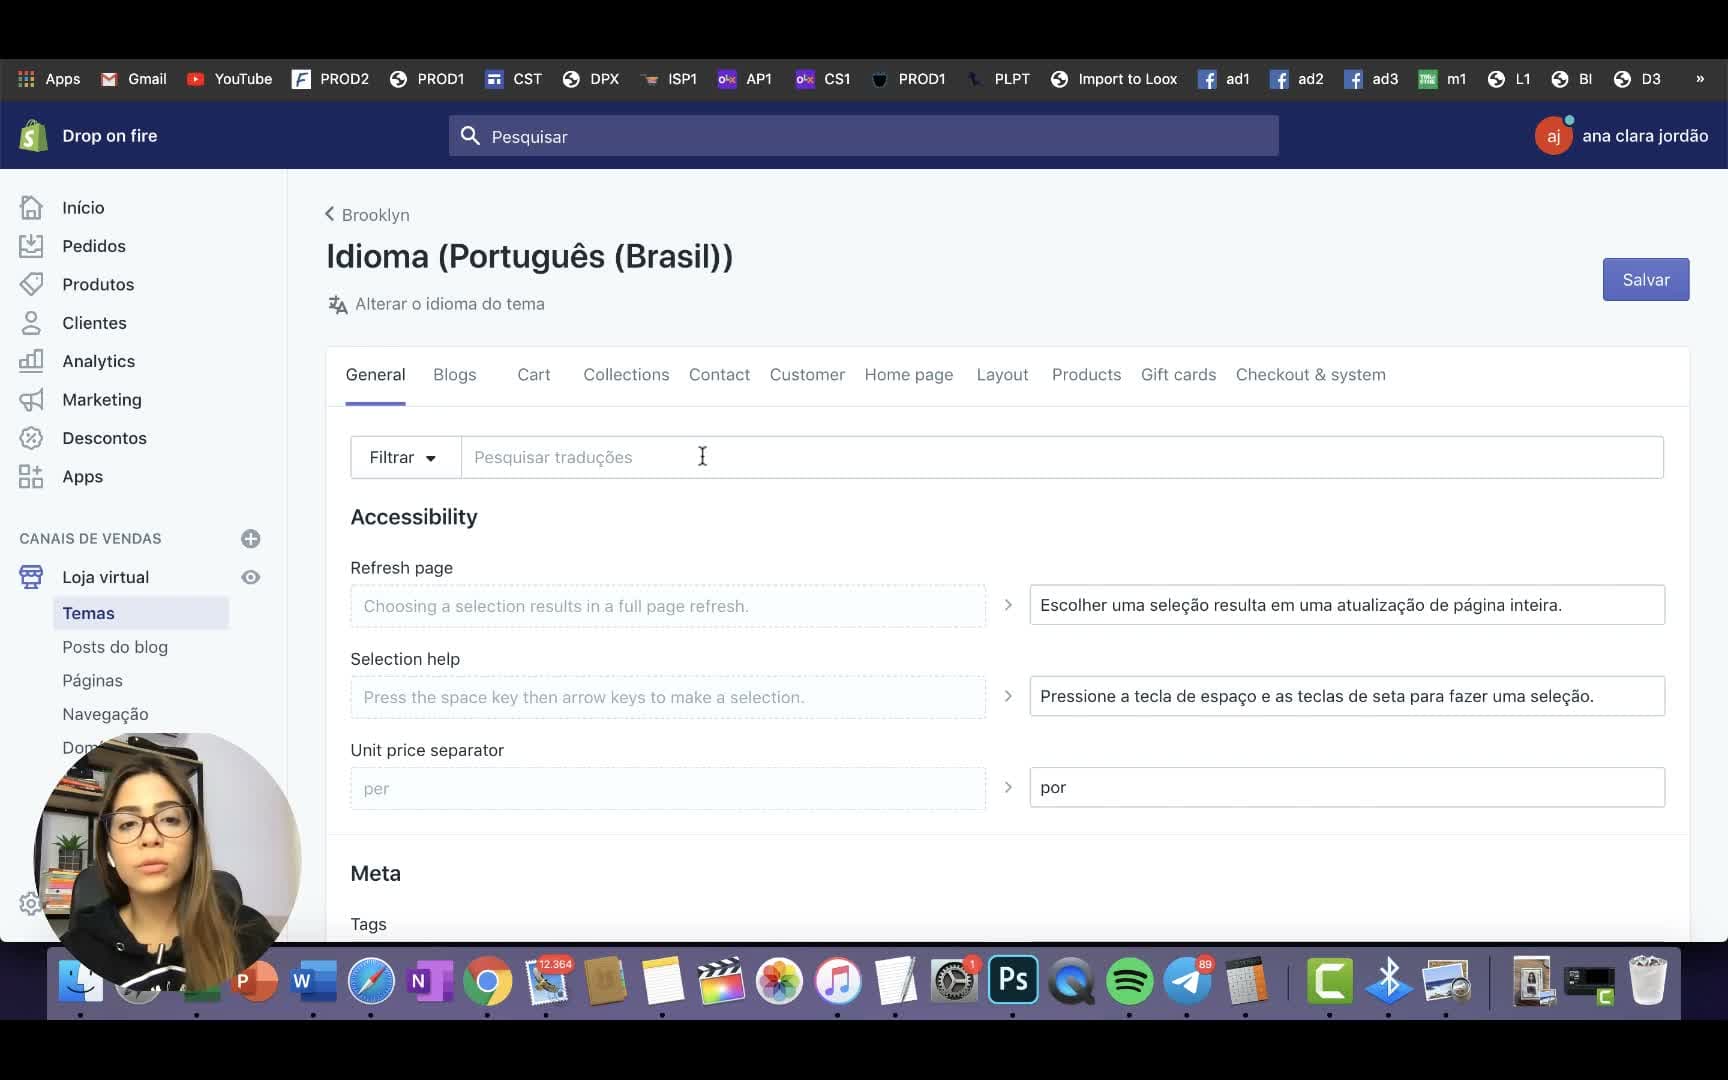1728x1080 pixels.
Task: Switch to Collections tab
Action: click(x=626, y=375)
